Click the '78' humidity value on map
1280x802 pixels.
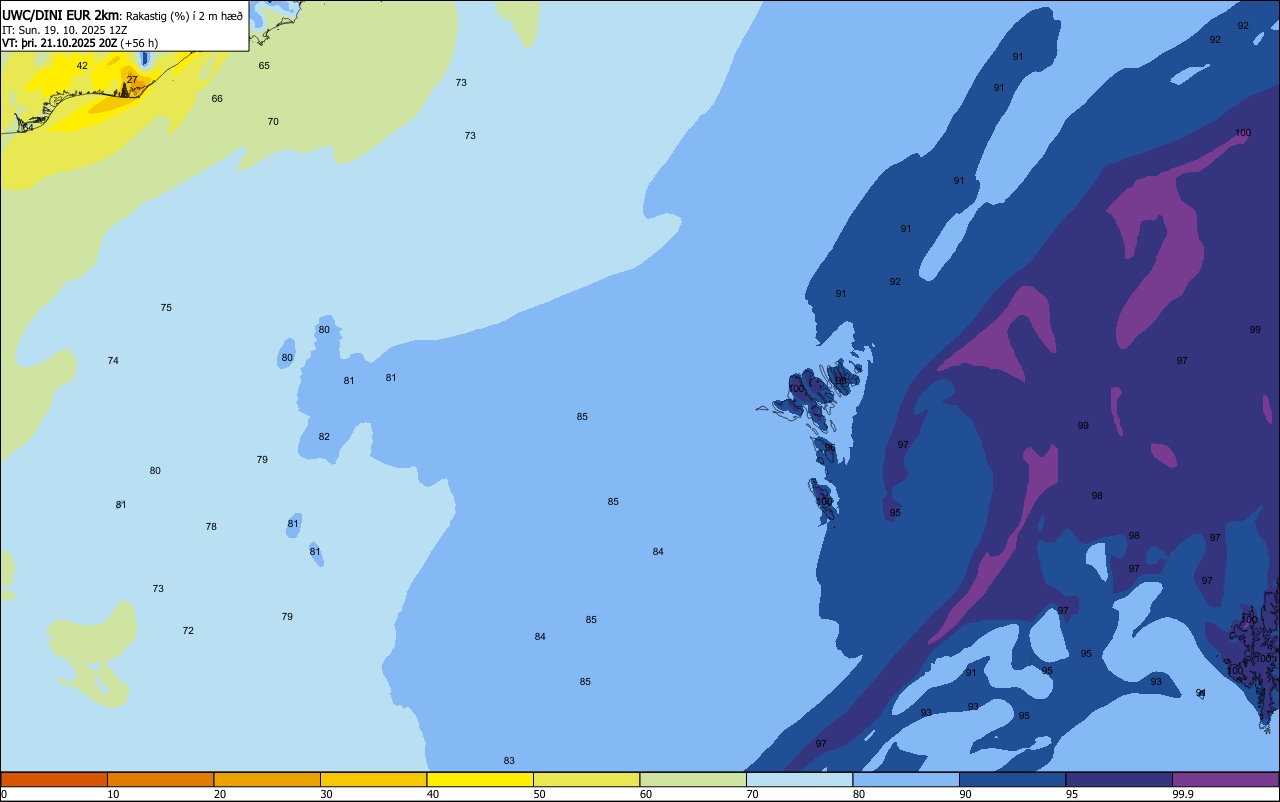coord(211,527)
